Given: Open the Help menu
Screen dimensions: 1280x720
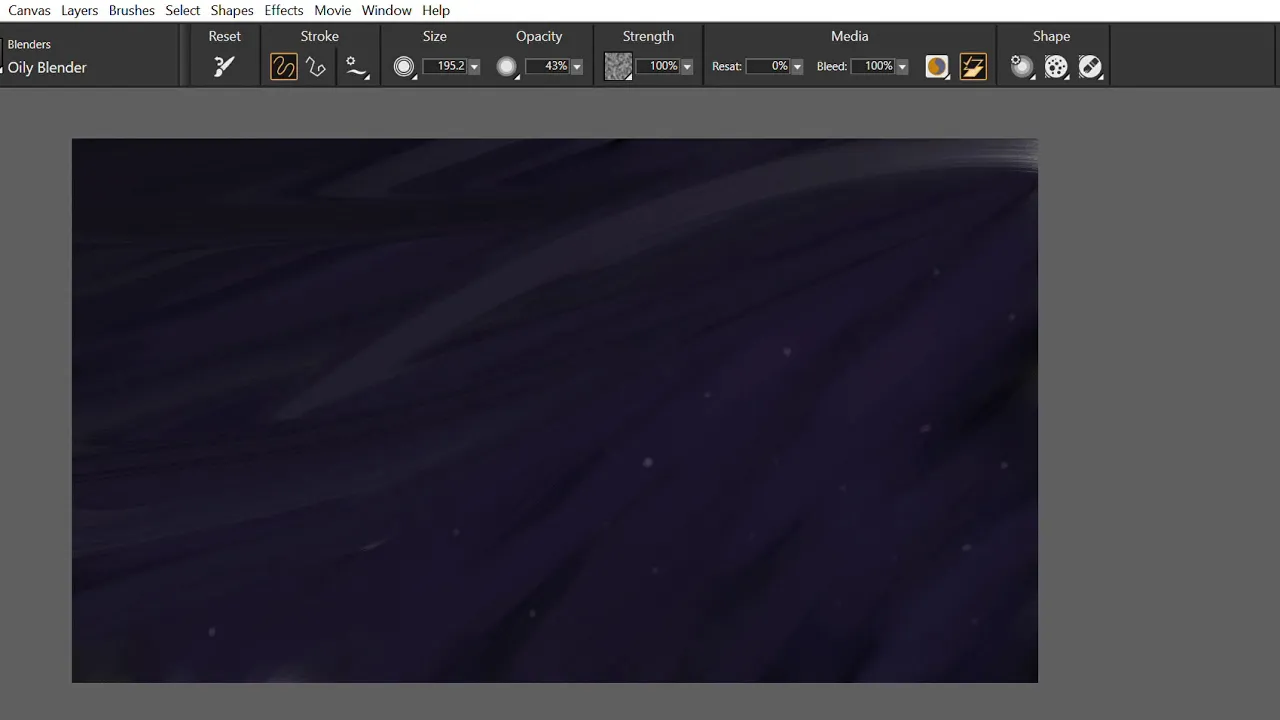Looking at the screenshot, I should pyautogui.click(x=435, y=10).
